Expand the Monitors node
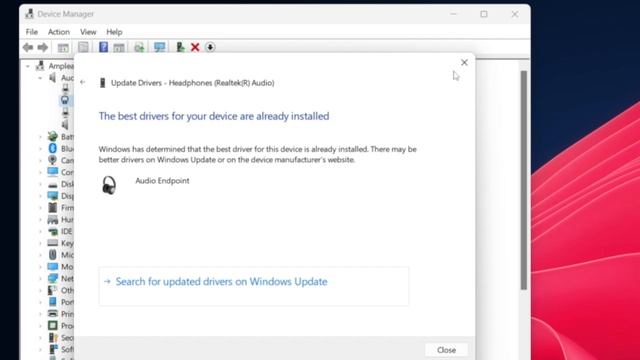640x360 pixels. [x=40, y=267]
